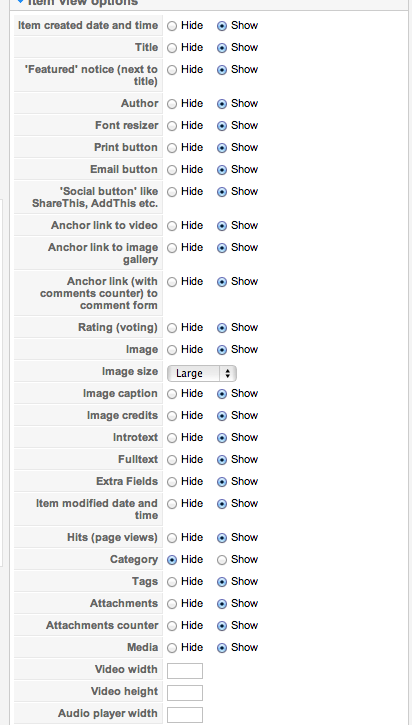Select Hide for Tags
Image resolution: width=412 pixels, height=725 pixels.
coord(172,582)
